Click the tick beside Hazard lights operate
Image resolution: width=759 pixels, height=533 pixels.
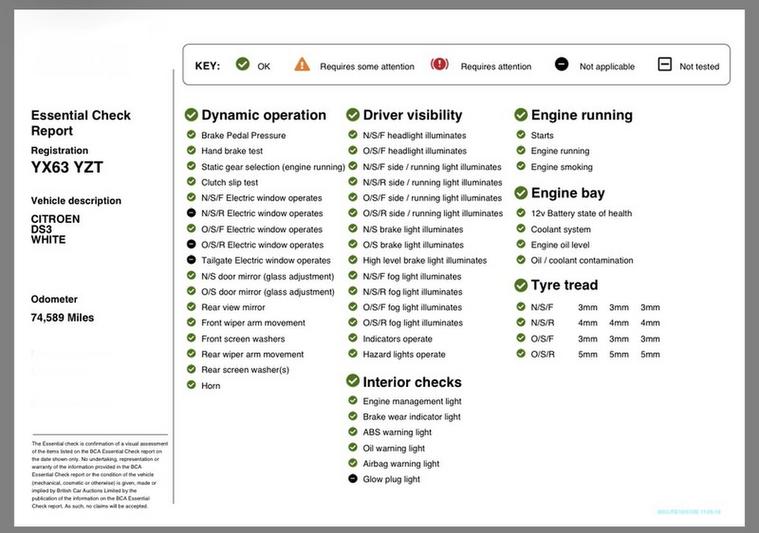pyautogui.click(x=353, y=354)
